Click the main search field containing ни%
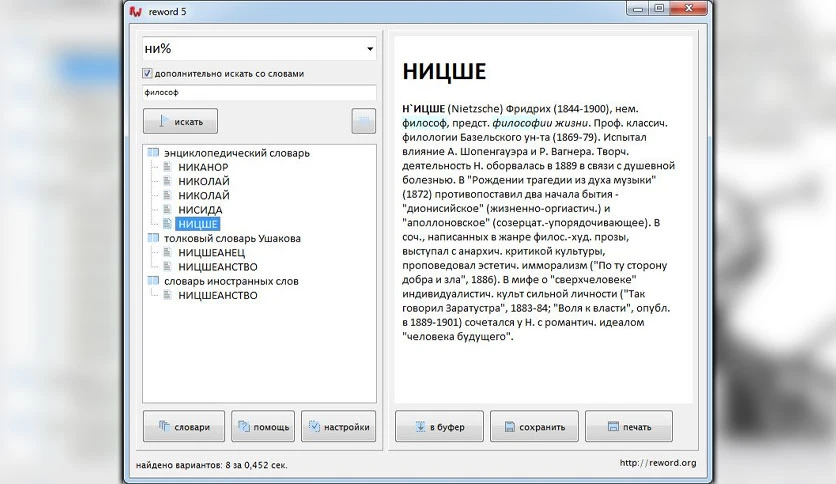Screen dimensions: 836x484 coord(259,49)
